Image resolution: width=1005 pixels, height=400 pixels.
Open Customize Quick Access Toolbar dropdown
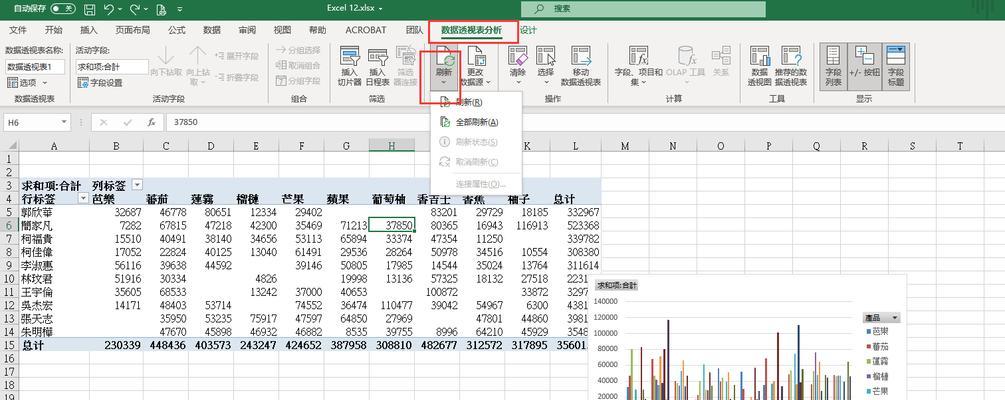[x=179, y=9]
